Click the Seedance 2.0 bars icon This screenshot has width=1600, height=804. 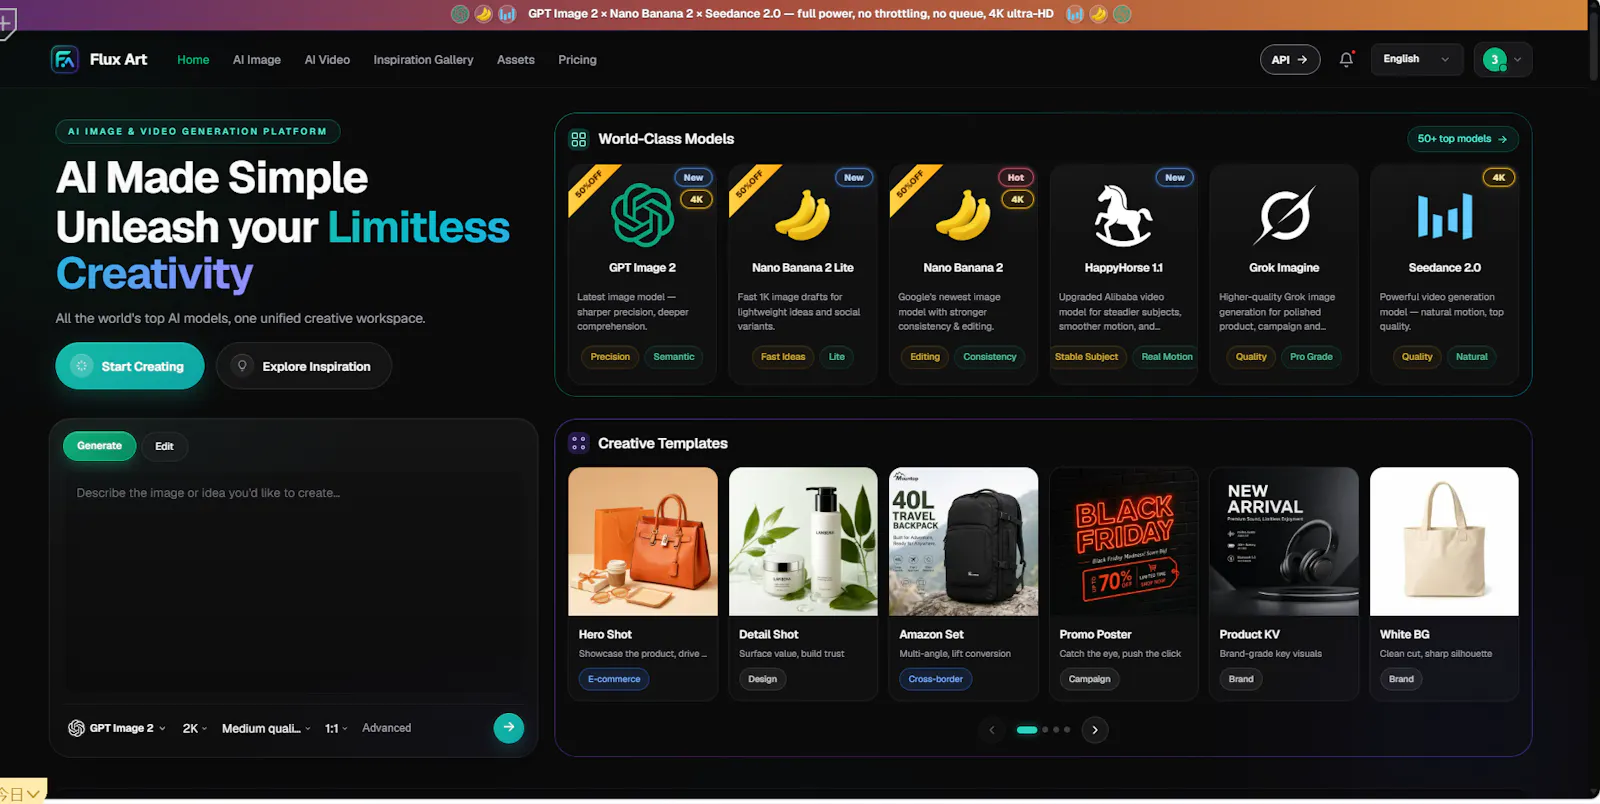coord(1445,215)
